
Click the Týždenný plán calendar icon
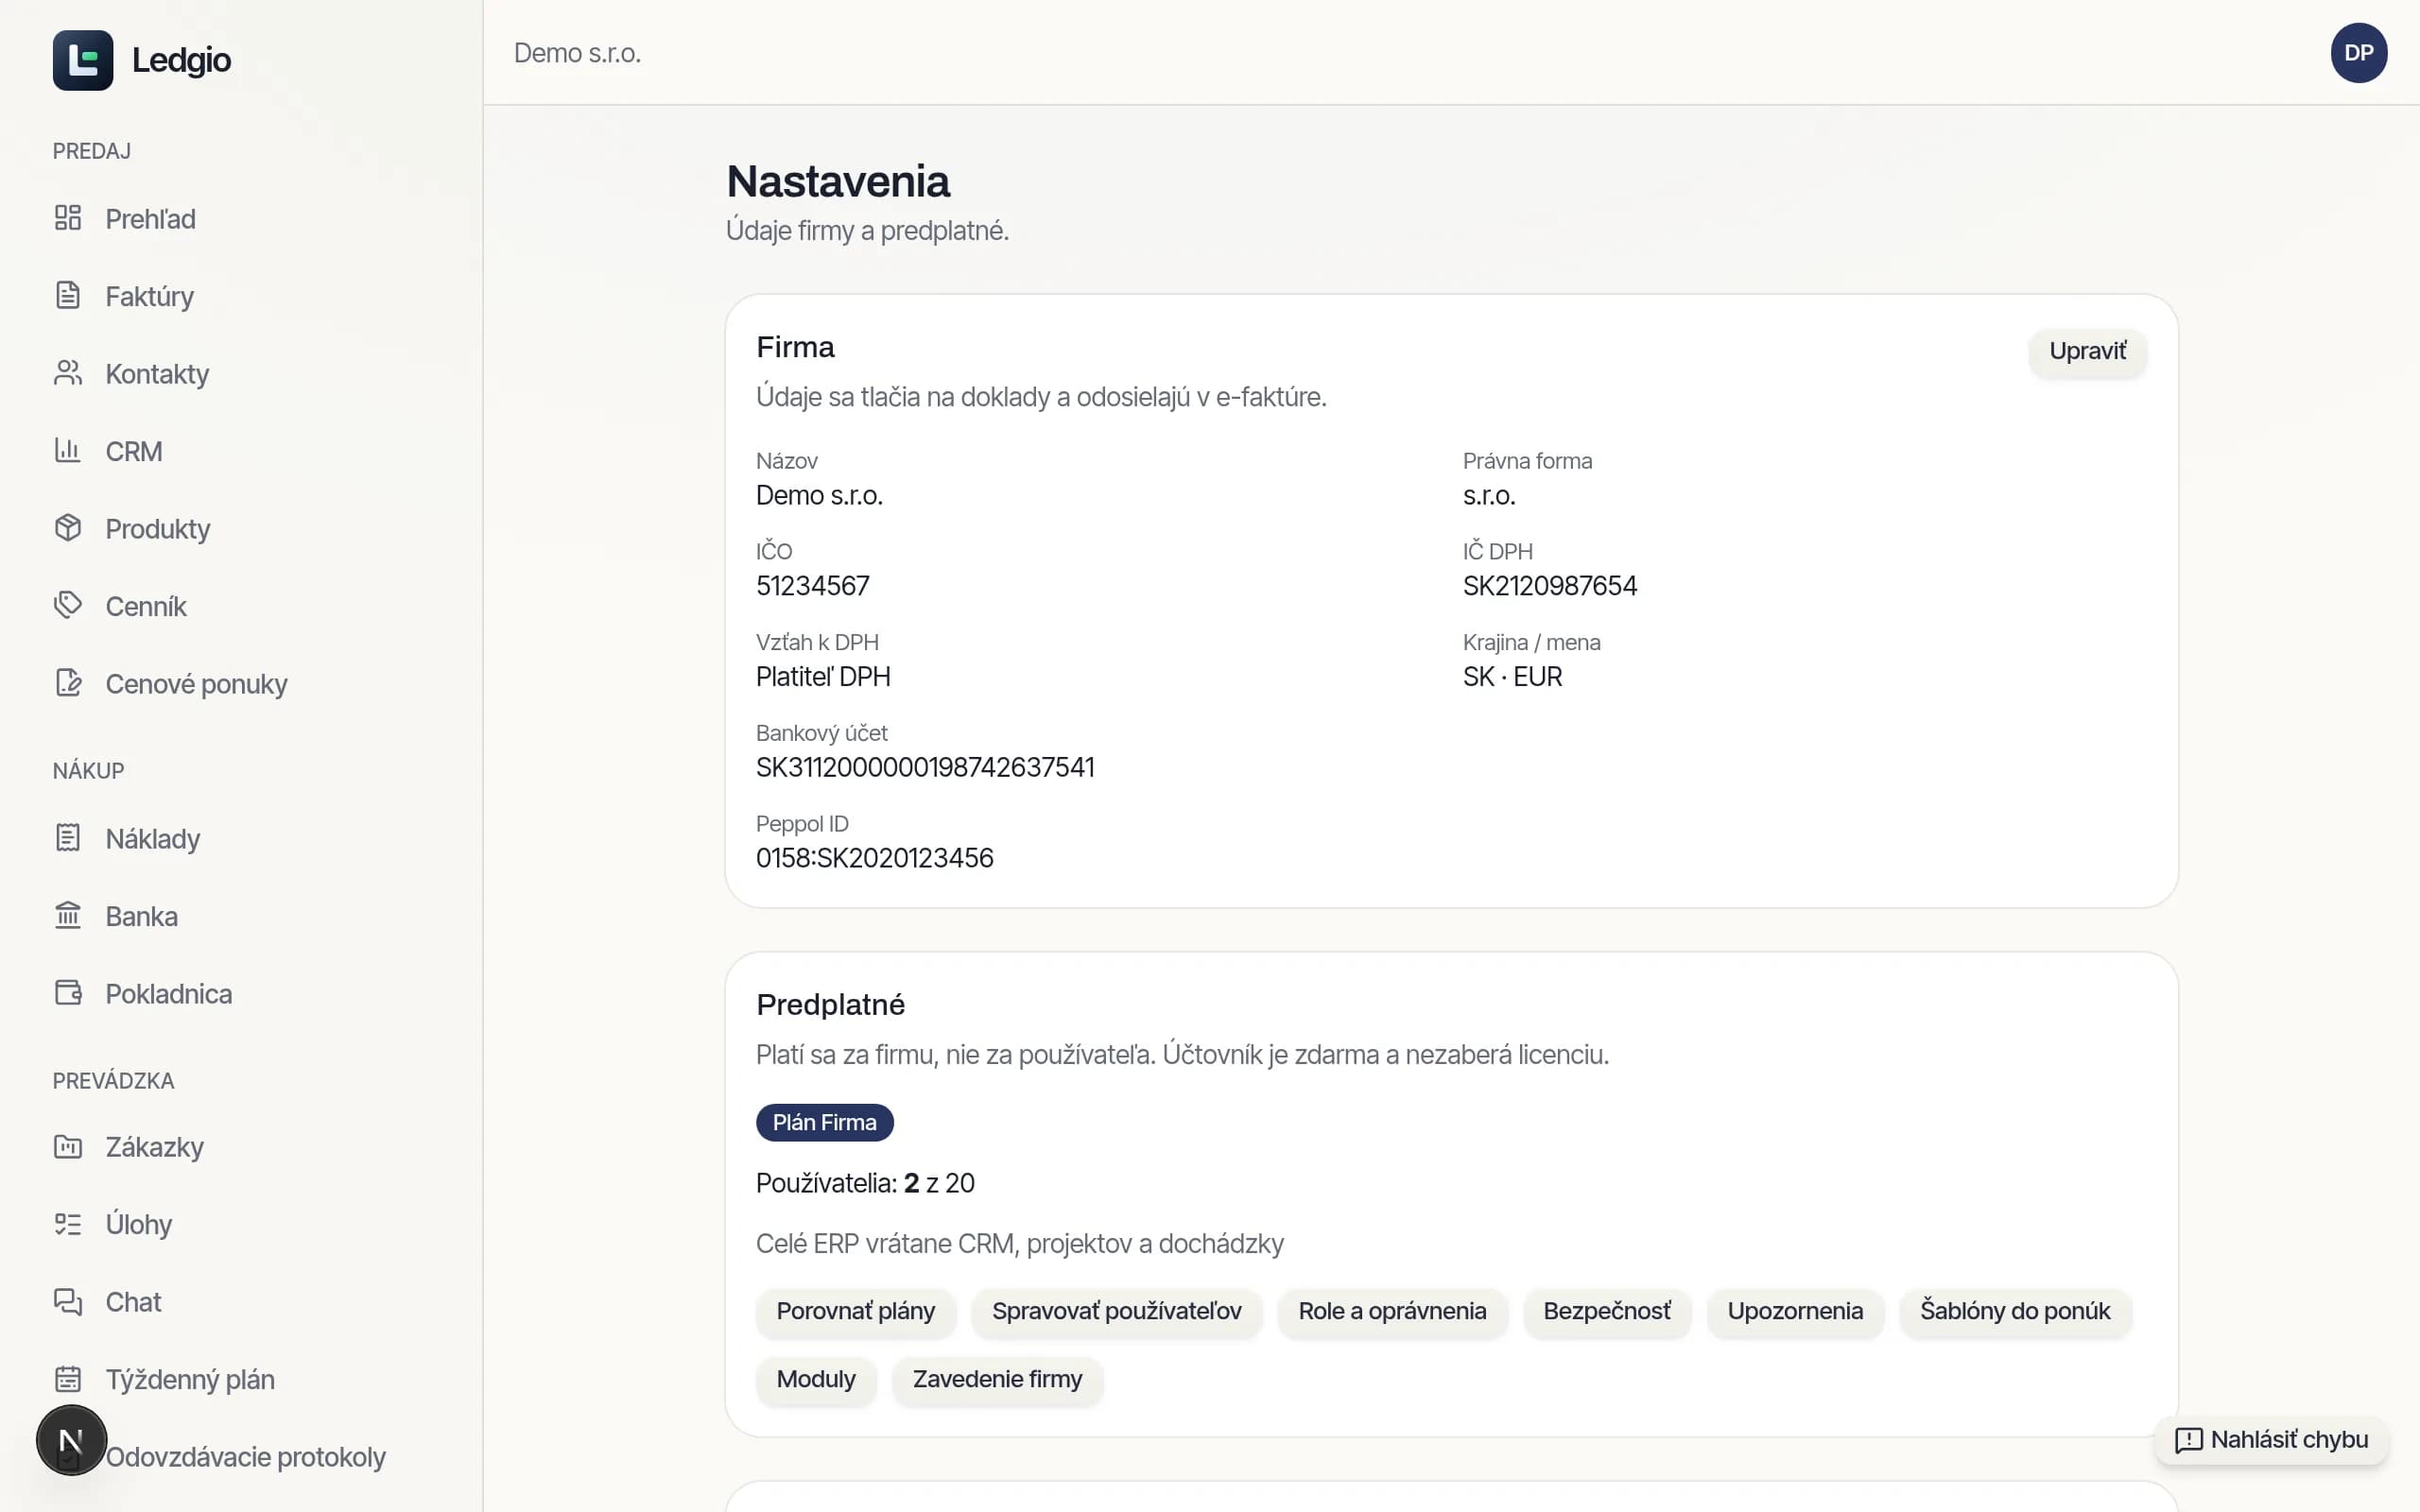pos(68,1379)
